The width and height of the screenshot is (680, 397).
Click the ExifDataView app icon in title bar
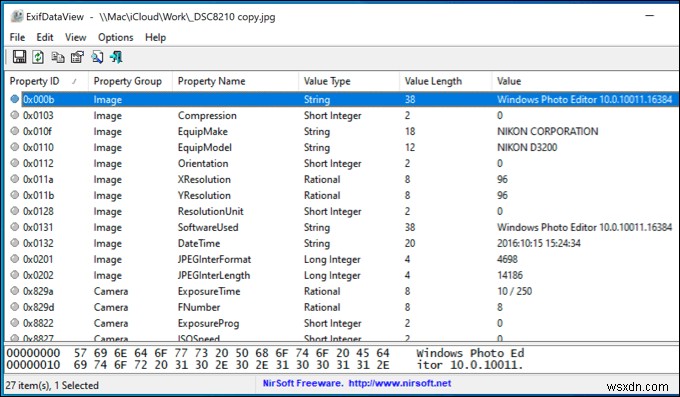click(x=17, y=16)
